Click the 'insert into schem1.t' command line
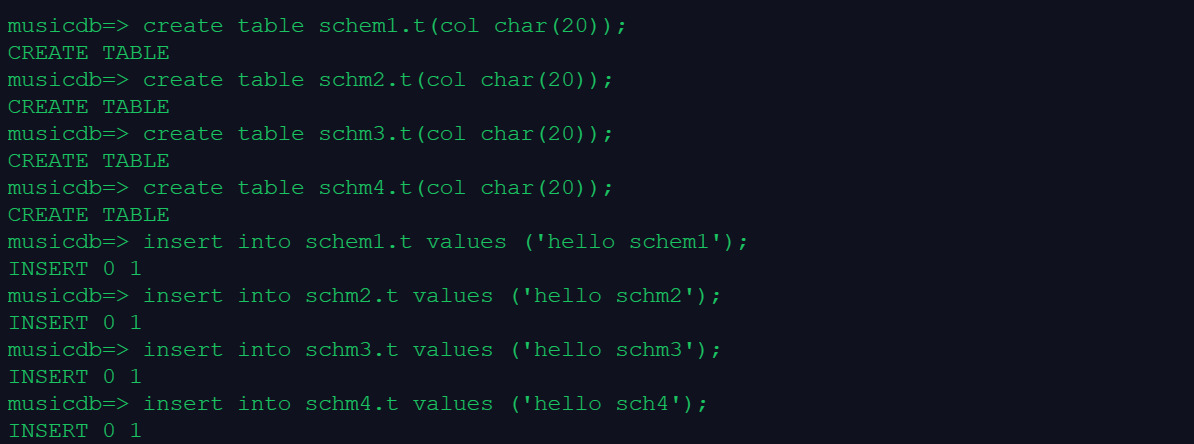Viewport: 1194px width, 444px height. click(445, 241)
